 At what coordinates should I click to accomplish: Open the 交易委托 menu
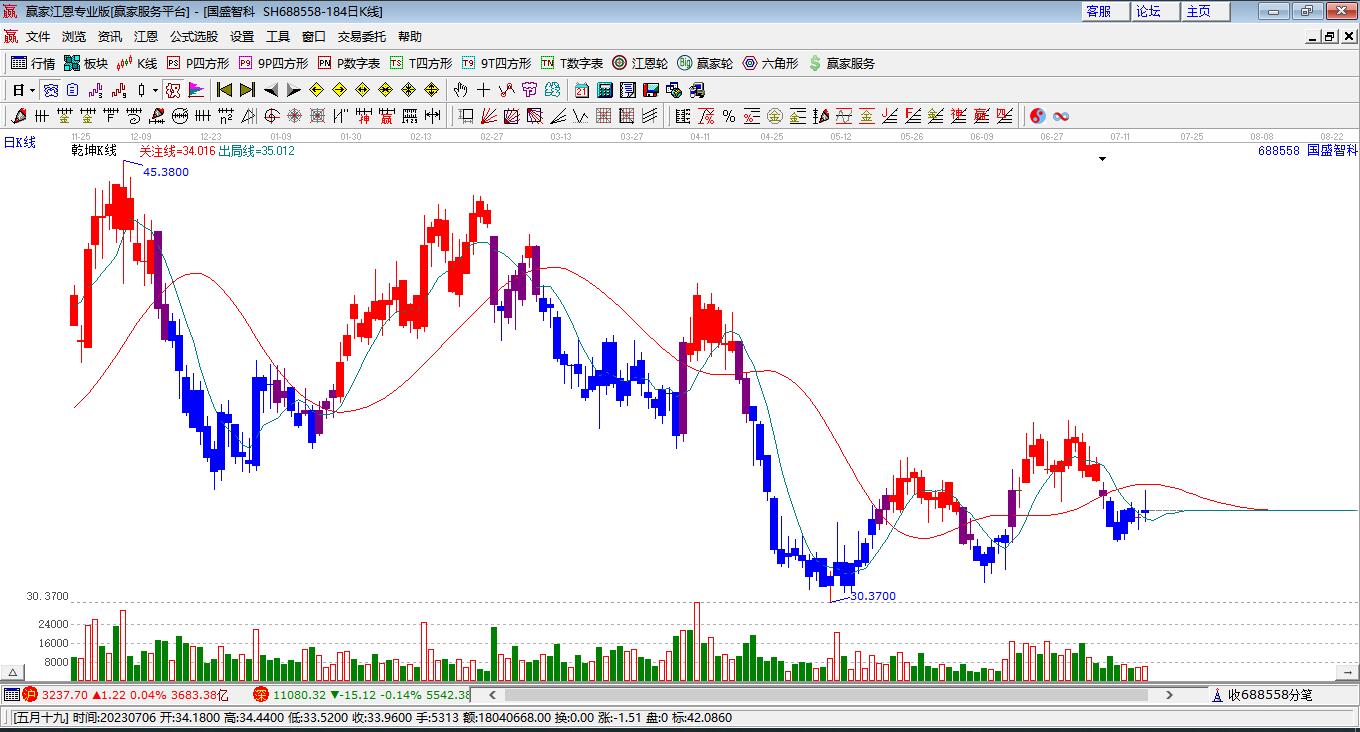[x=362, y=37]
